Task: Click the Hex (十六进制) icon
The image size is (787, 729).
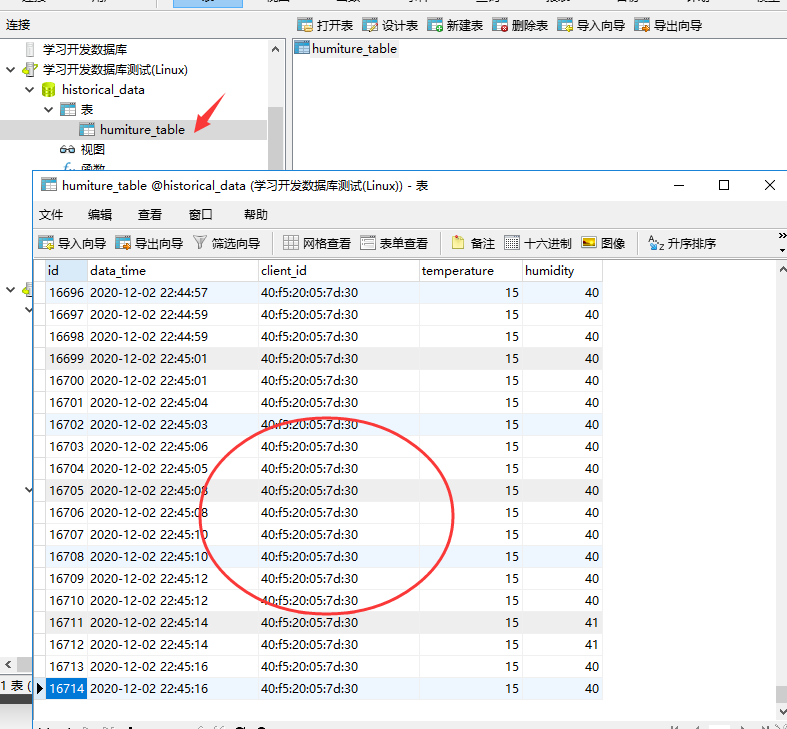Action: [512, 243]
